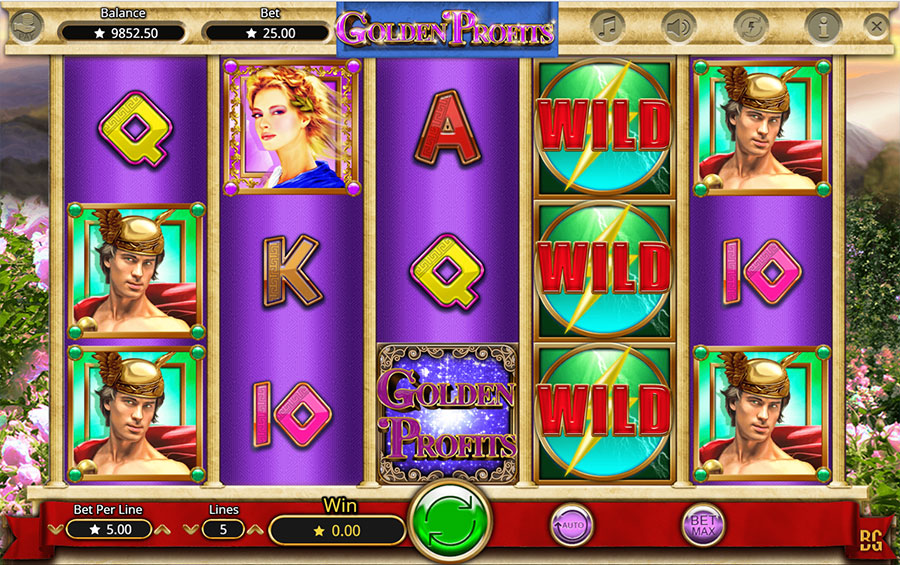
Task: Toggle the lightning turbo spin icon
Action: 751,26
